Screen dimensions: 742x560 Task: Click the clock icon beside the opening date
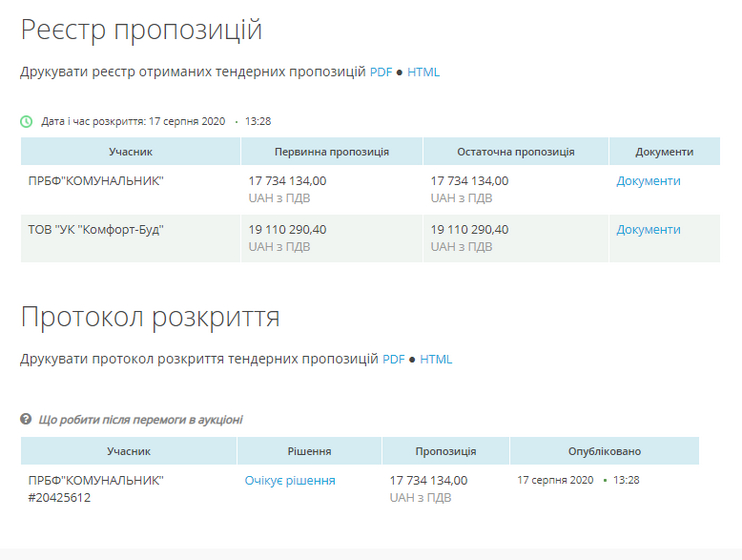pos(27,121)
